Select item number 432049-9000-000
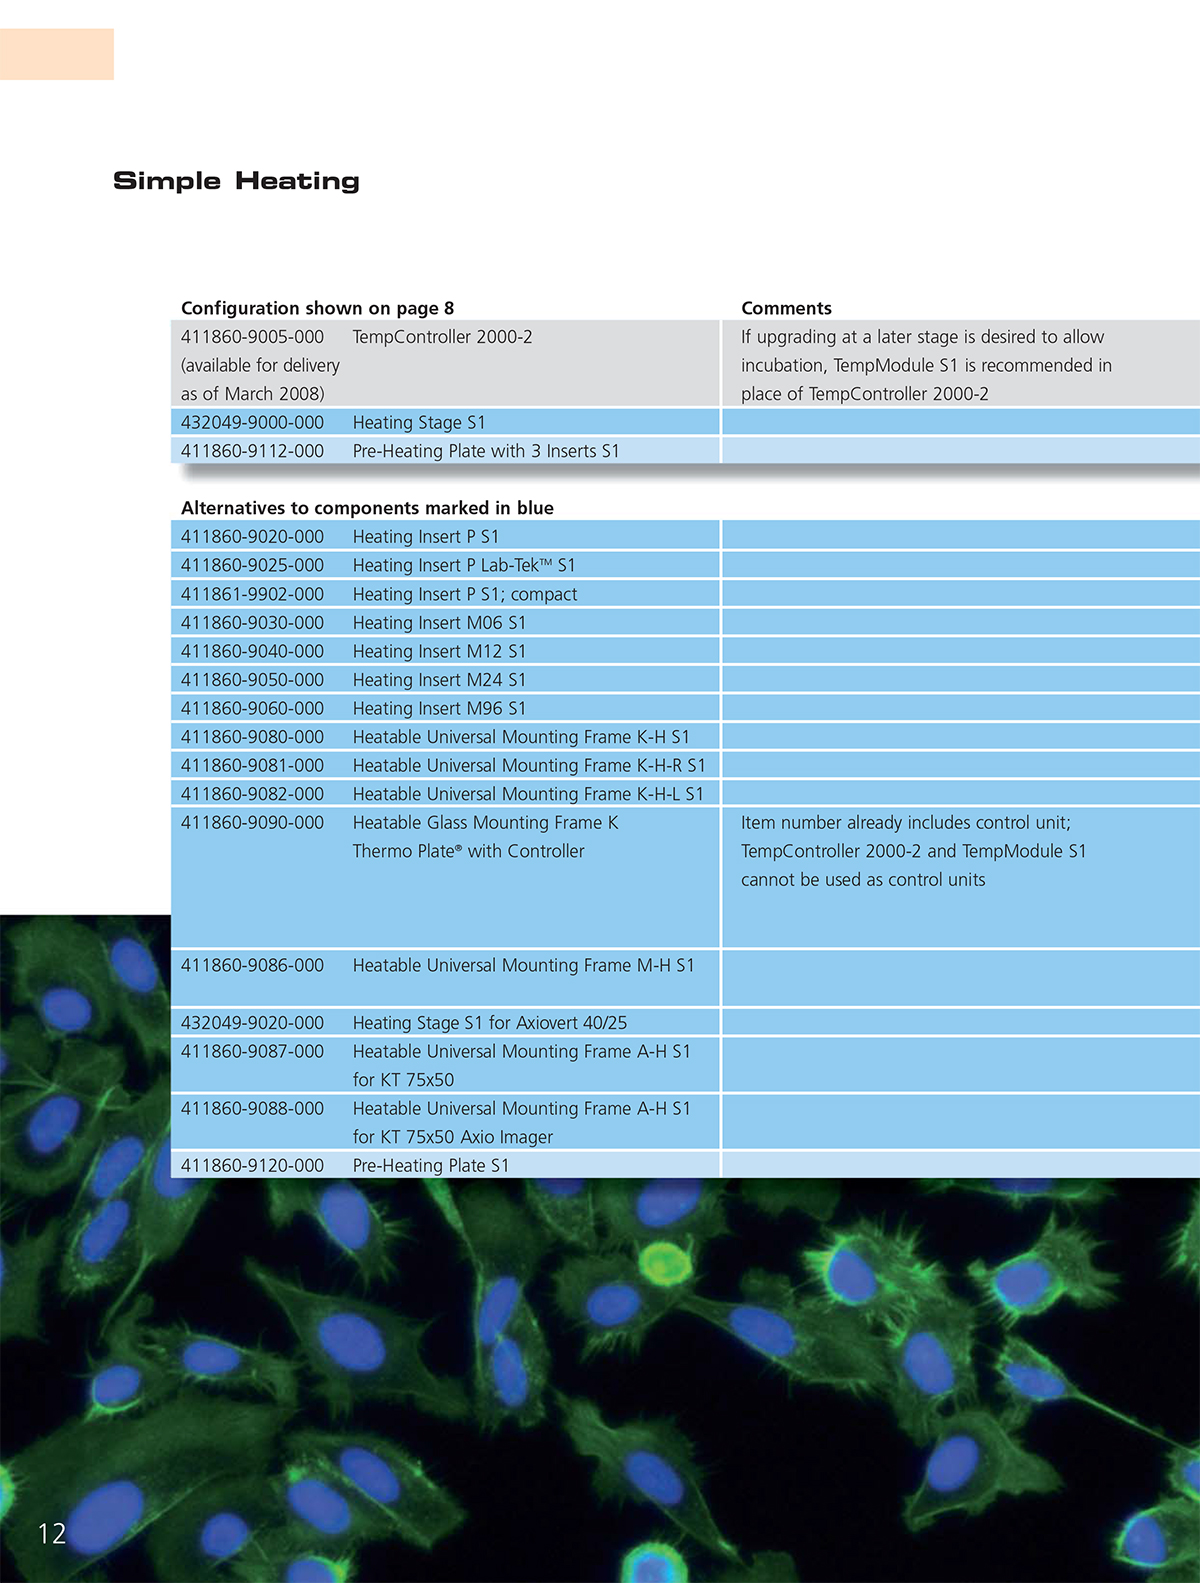 point(252,423)
